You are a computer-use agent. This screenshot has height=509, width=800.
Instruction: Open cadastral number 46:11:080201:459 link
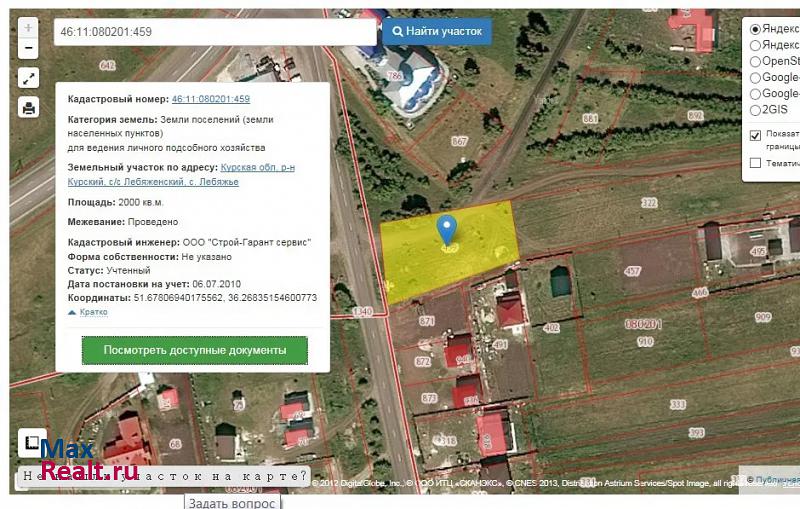click(x=210, y=99)
